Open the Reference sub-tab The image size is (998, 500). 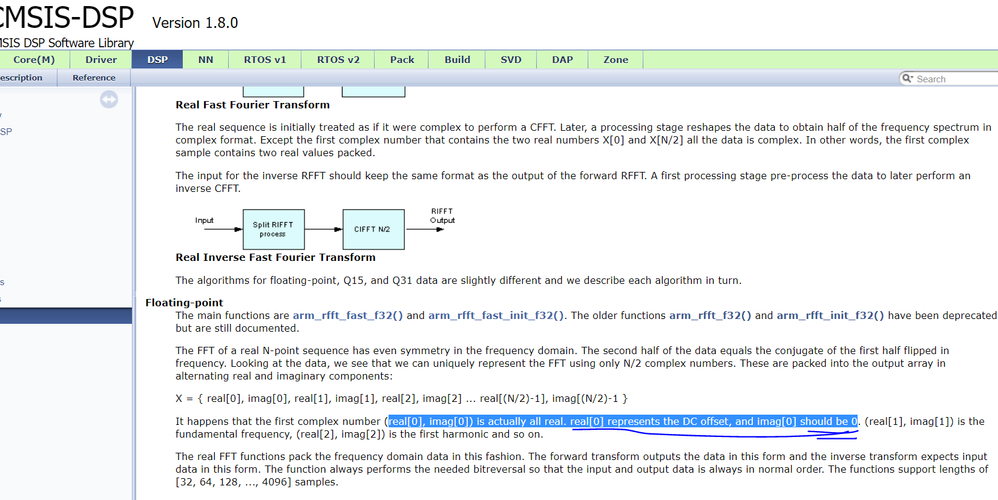coord(94,78)
